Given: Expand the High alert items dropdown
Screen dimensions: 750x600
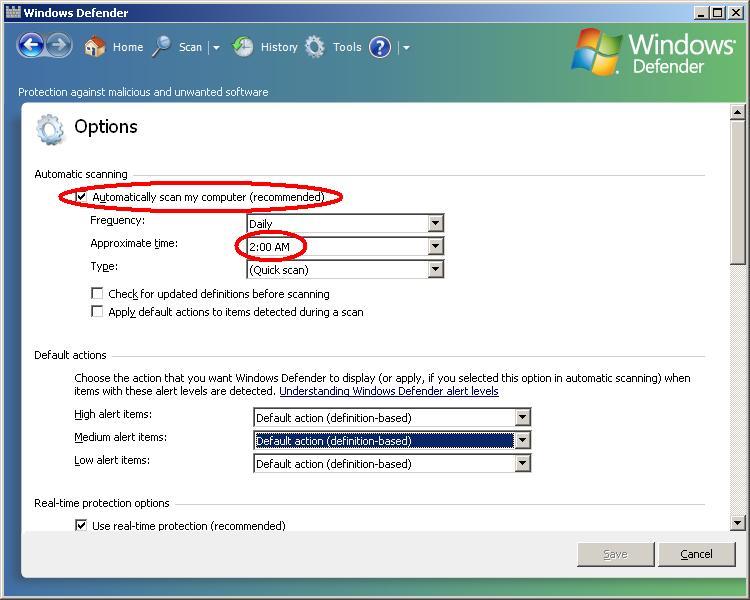Looking at the screenshot, I should [521, 417].
